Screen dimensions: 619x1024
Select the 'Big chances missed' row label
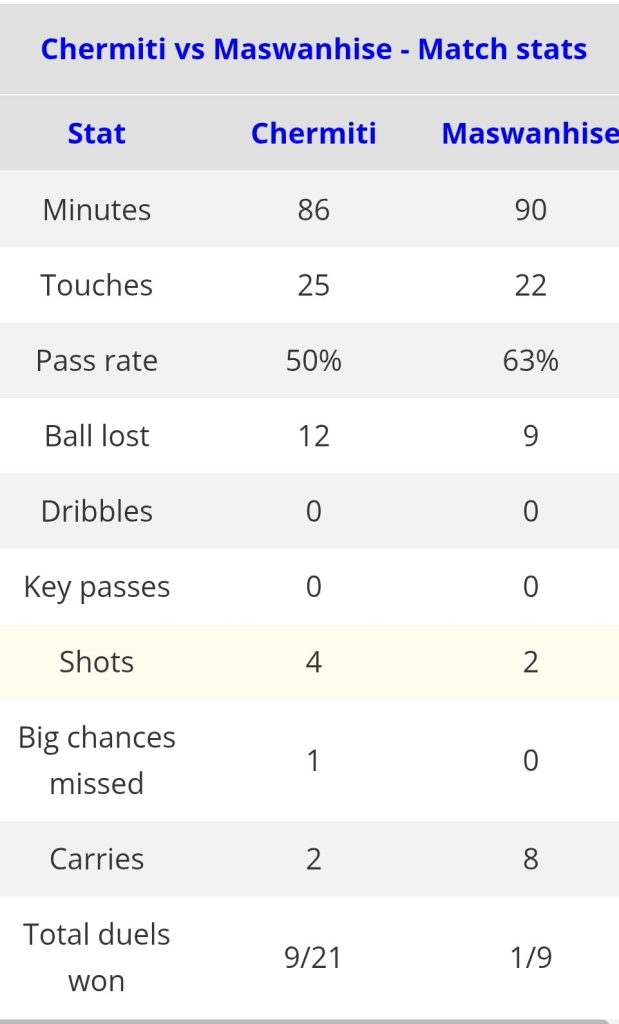tap(97, 760)
